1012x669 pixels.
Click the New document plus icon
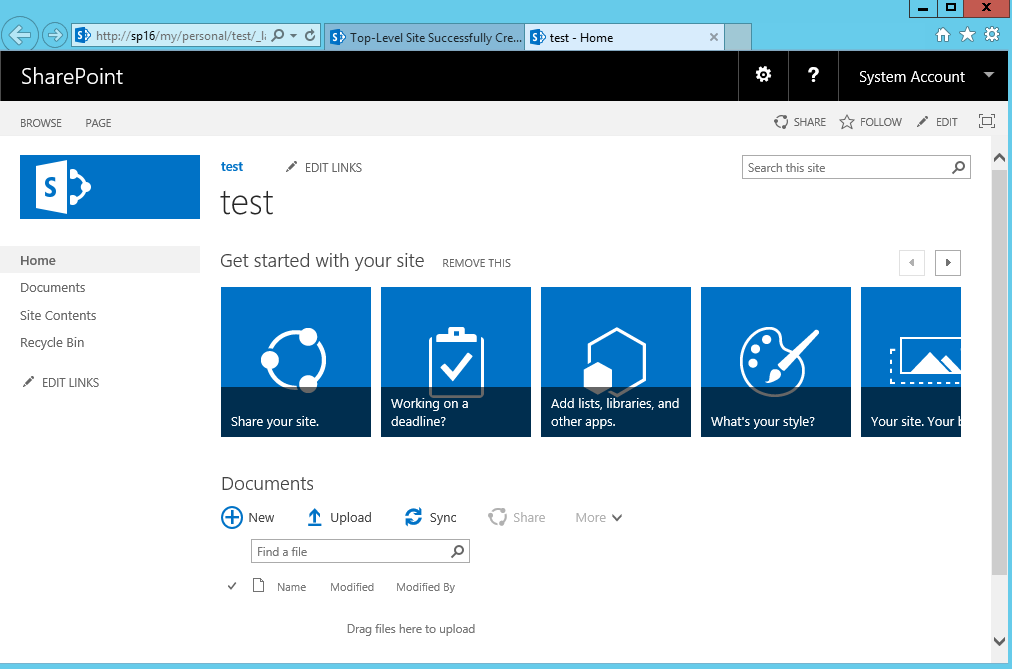pos(232,517)
